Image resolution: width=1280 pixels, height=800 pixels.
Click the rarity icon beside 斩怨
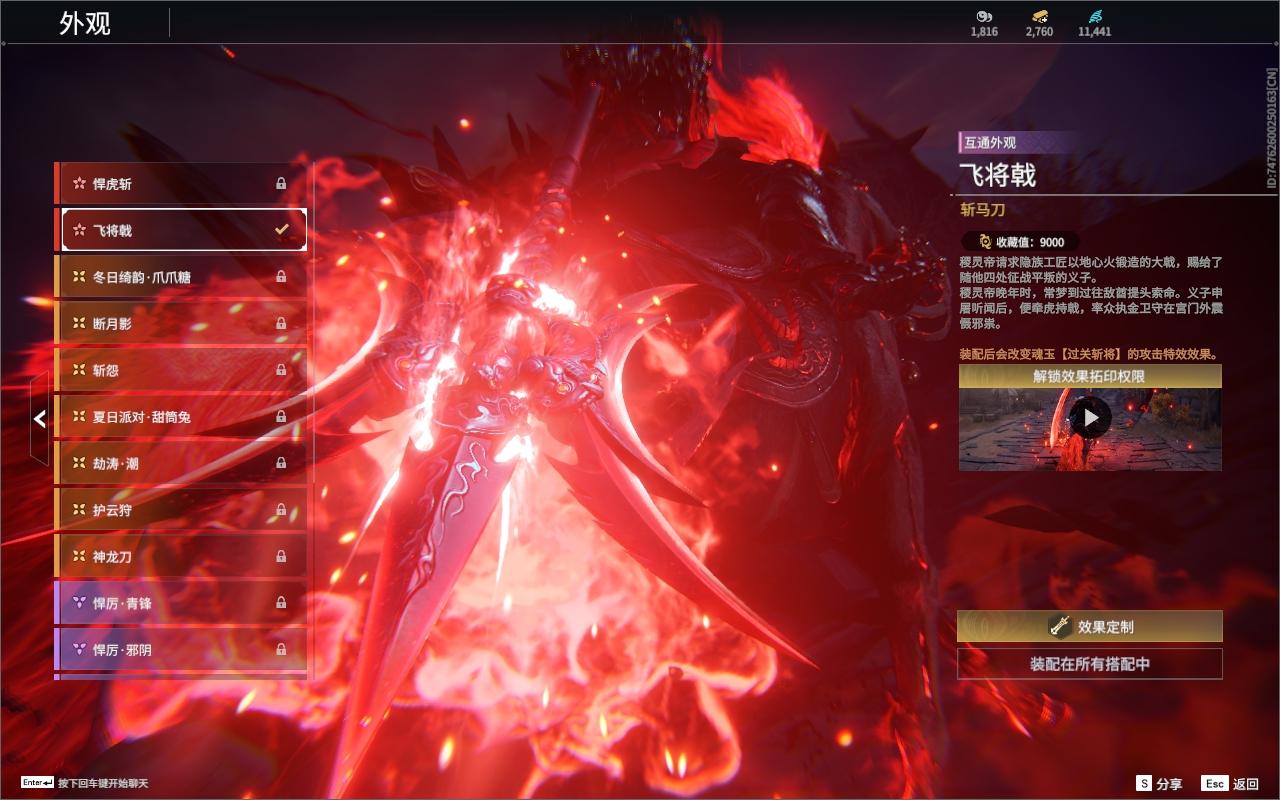[x=79, y=370]
